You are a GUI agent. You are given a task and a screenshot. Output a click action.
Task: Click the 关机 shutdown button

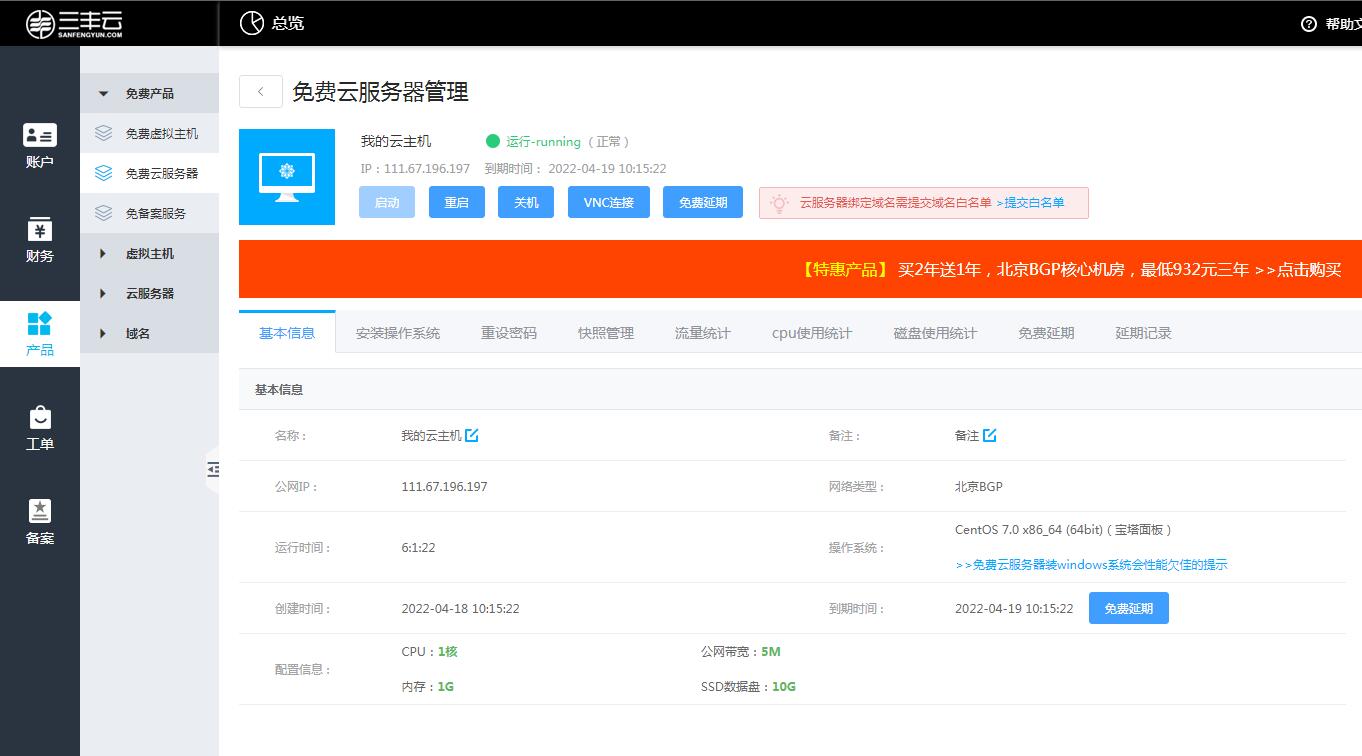[x=526, y=202]
